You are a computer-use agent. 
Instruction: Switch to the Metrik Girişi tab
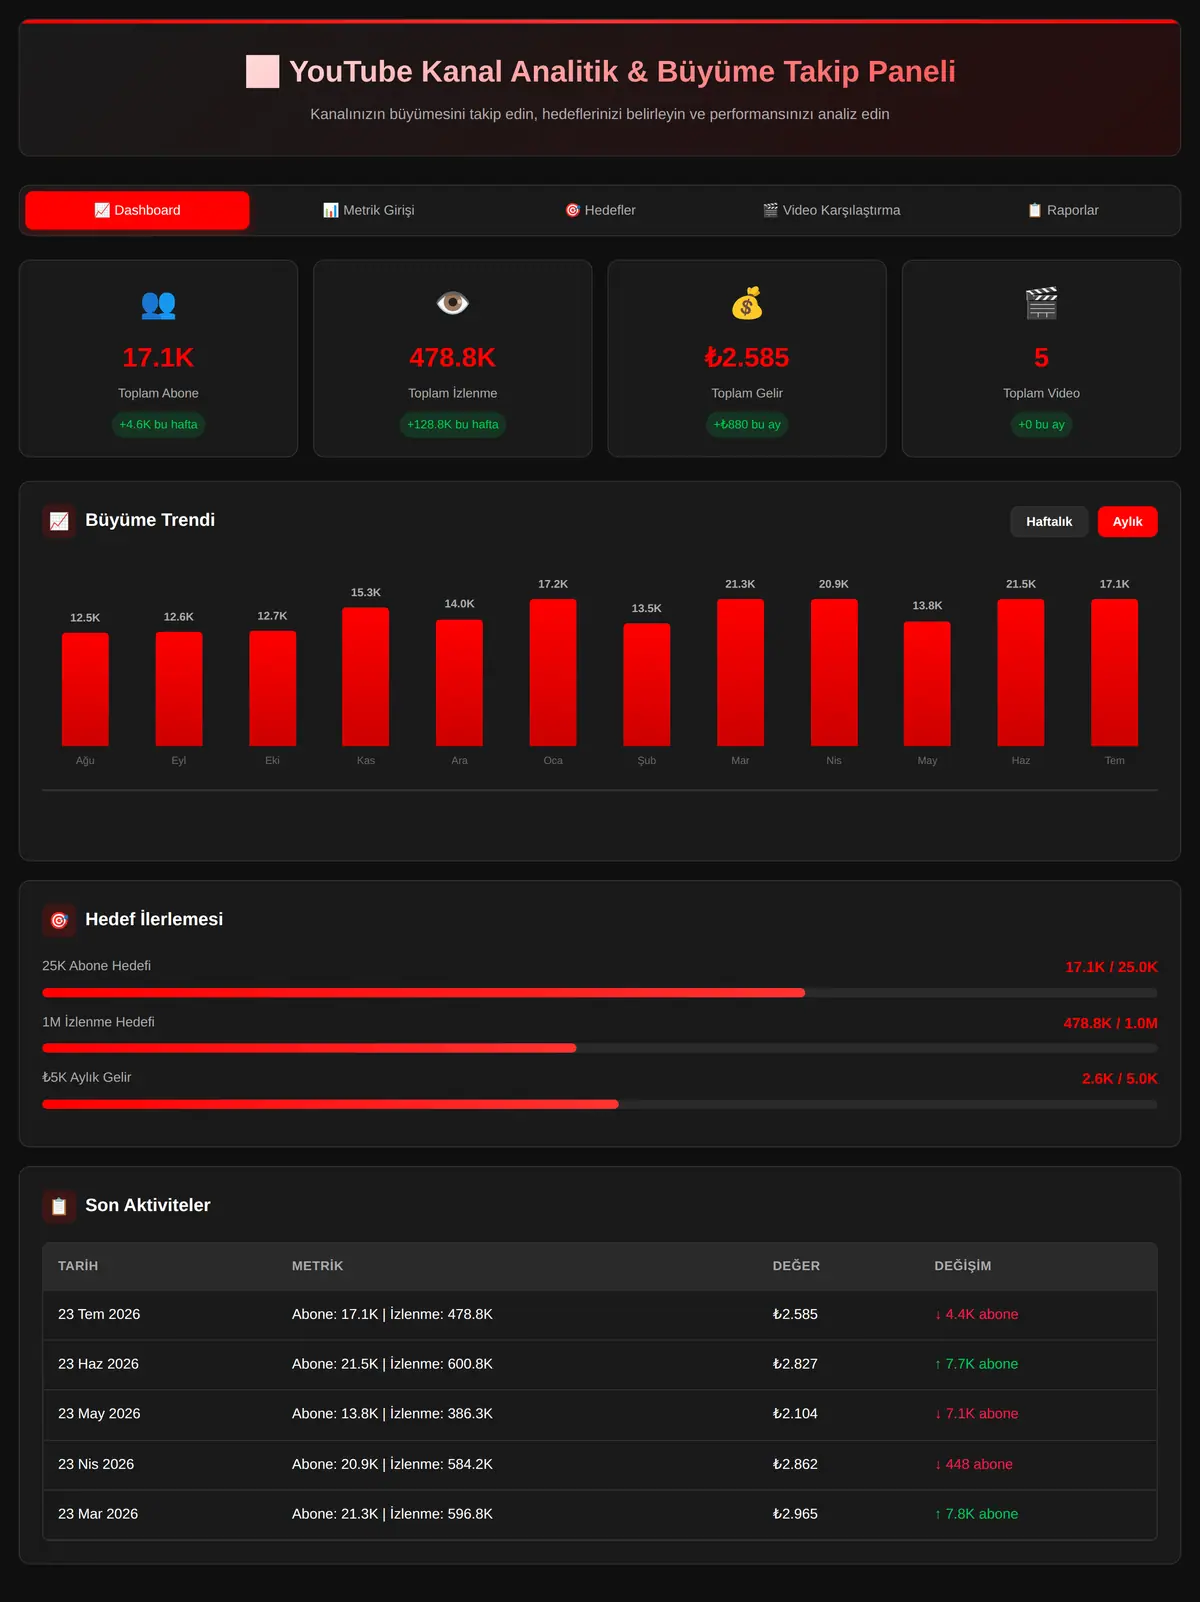(x=368, y=210)
